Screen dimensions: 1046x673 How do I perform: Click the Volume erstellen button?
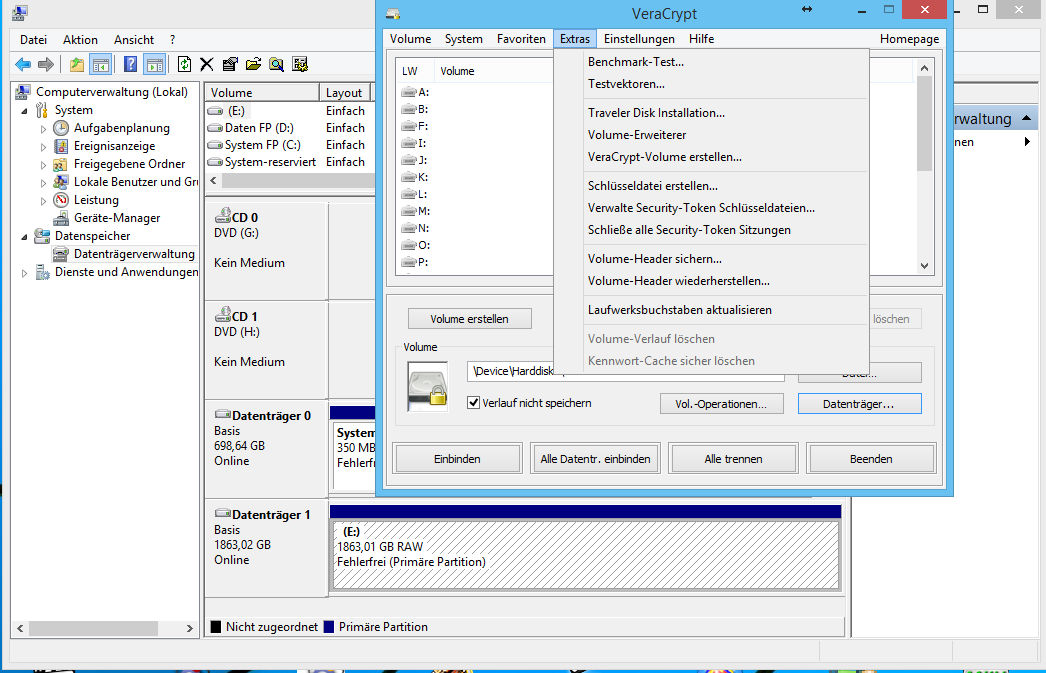470,319
